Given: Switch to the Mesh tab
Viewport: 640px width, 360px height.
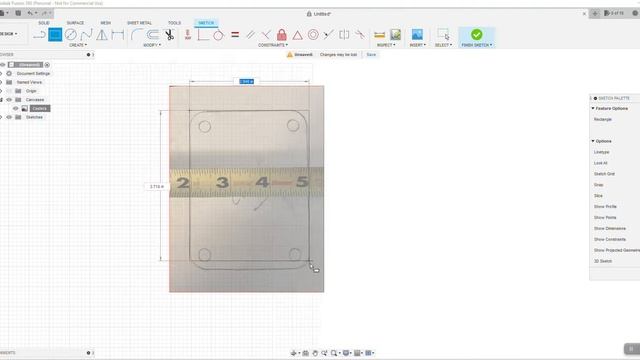Looking at the screenshot, I should point(105,23).
